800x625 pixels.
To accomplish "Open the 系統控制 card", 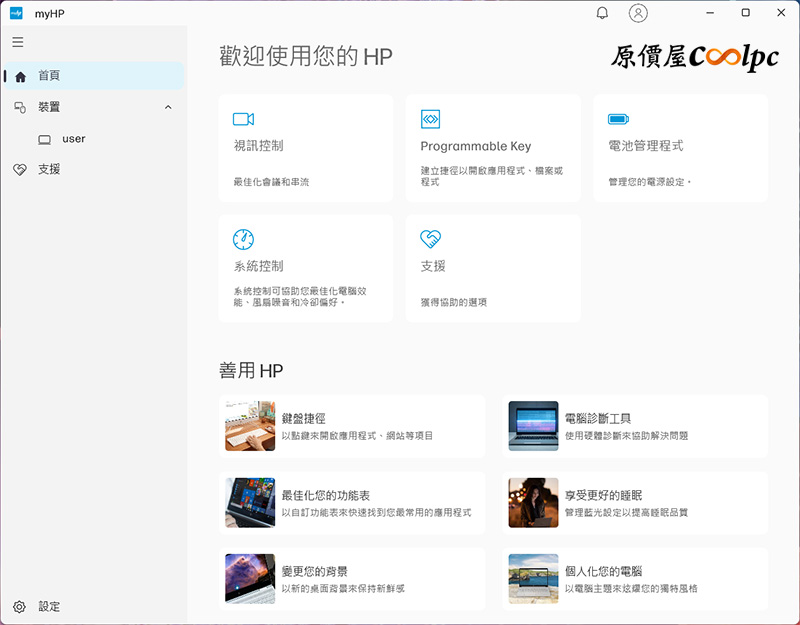I will coord(306,268).
